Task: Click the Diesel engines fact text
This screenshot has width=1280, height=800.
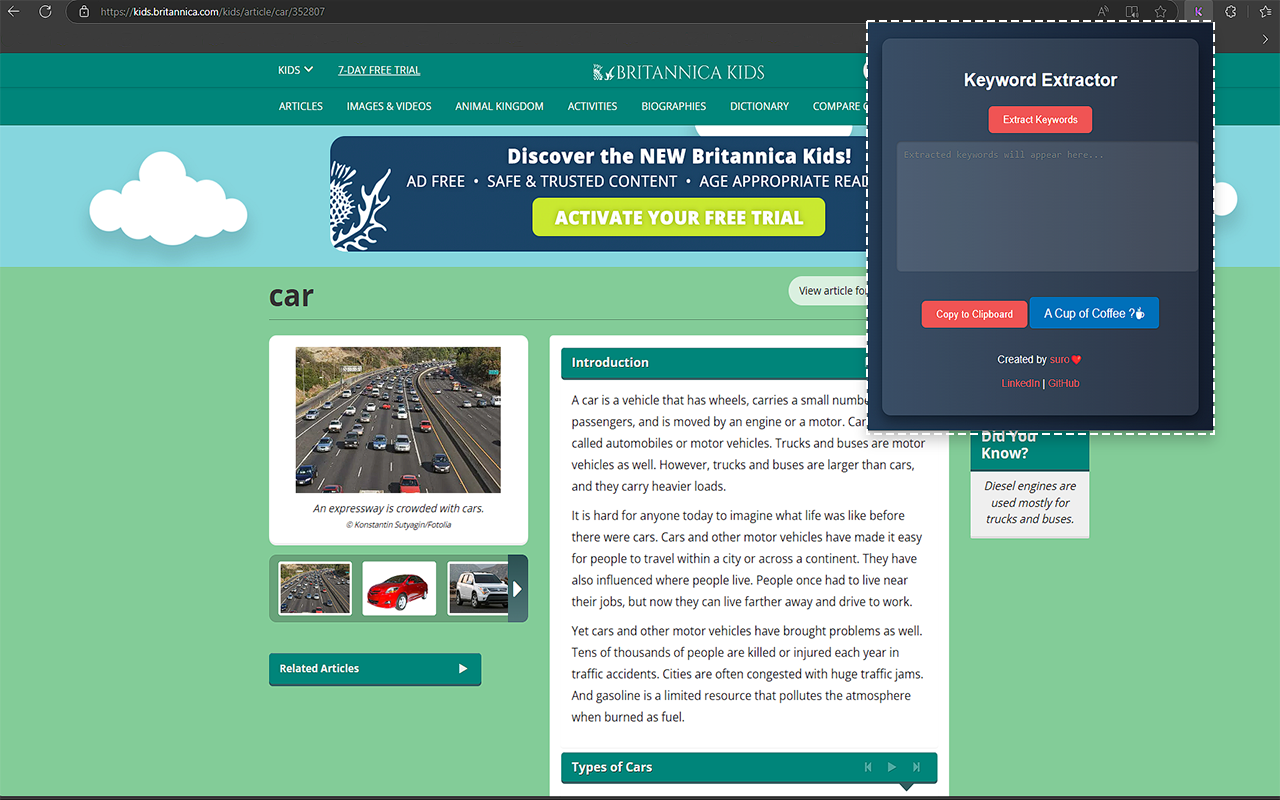Action: click(1030, 502)
